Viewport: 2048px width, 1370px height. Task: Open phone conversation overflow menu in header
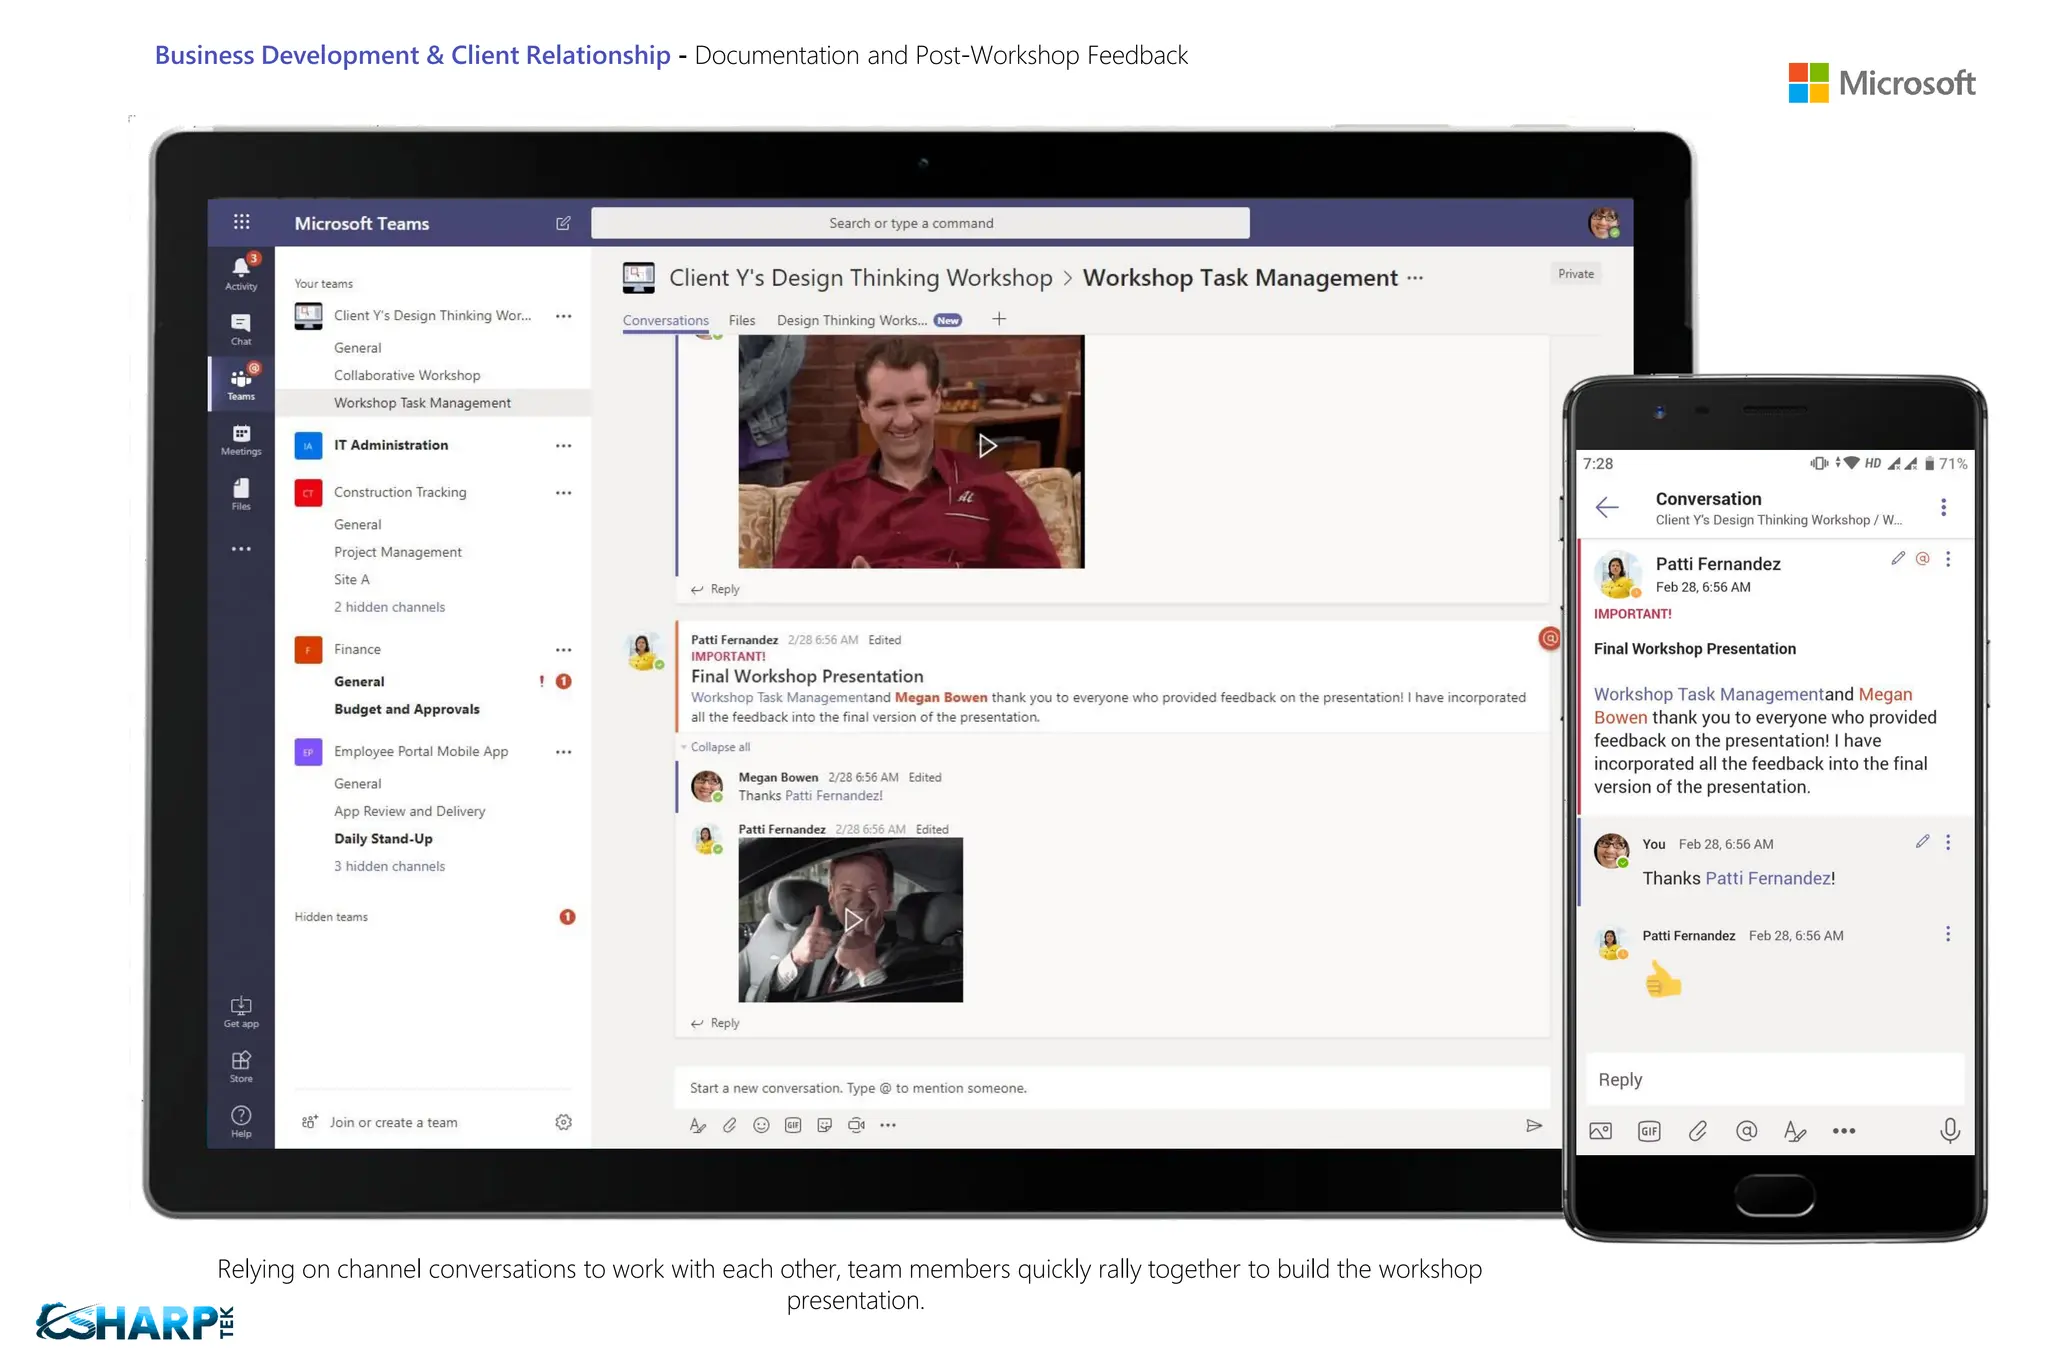click(x=1943, y=507)
